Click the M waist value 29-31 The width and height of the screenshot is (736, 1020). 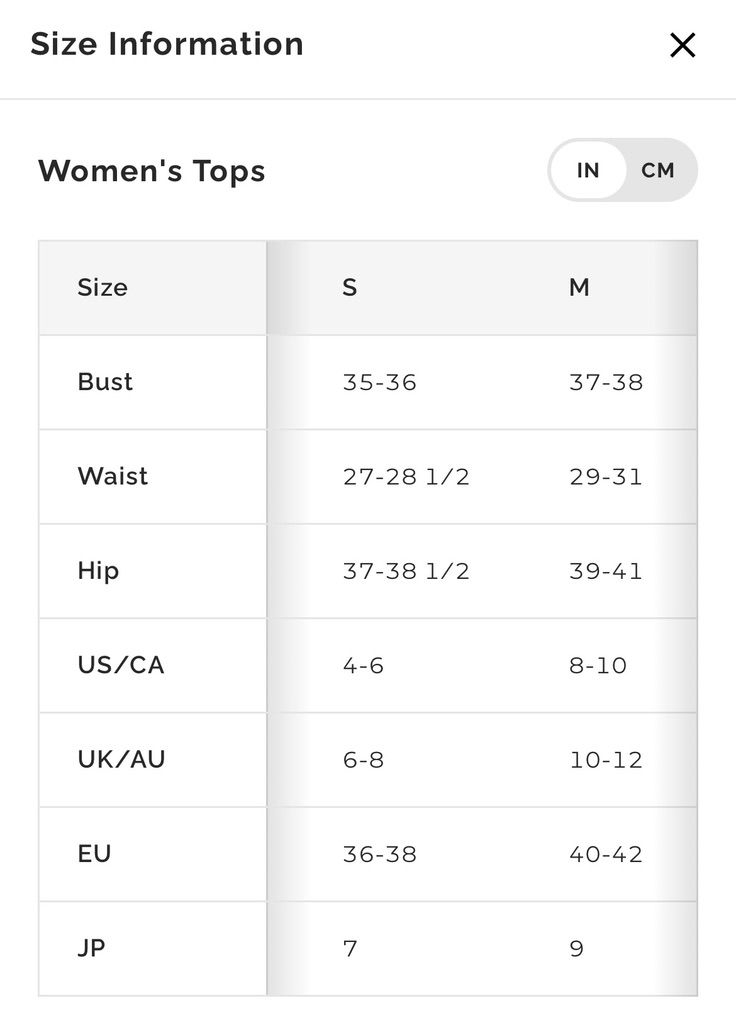pos(605,477)
